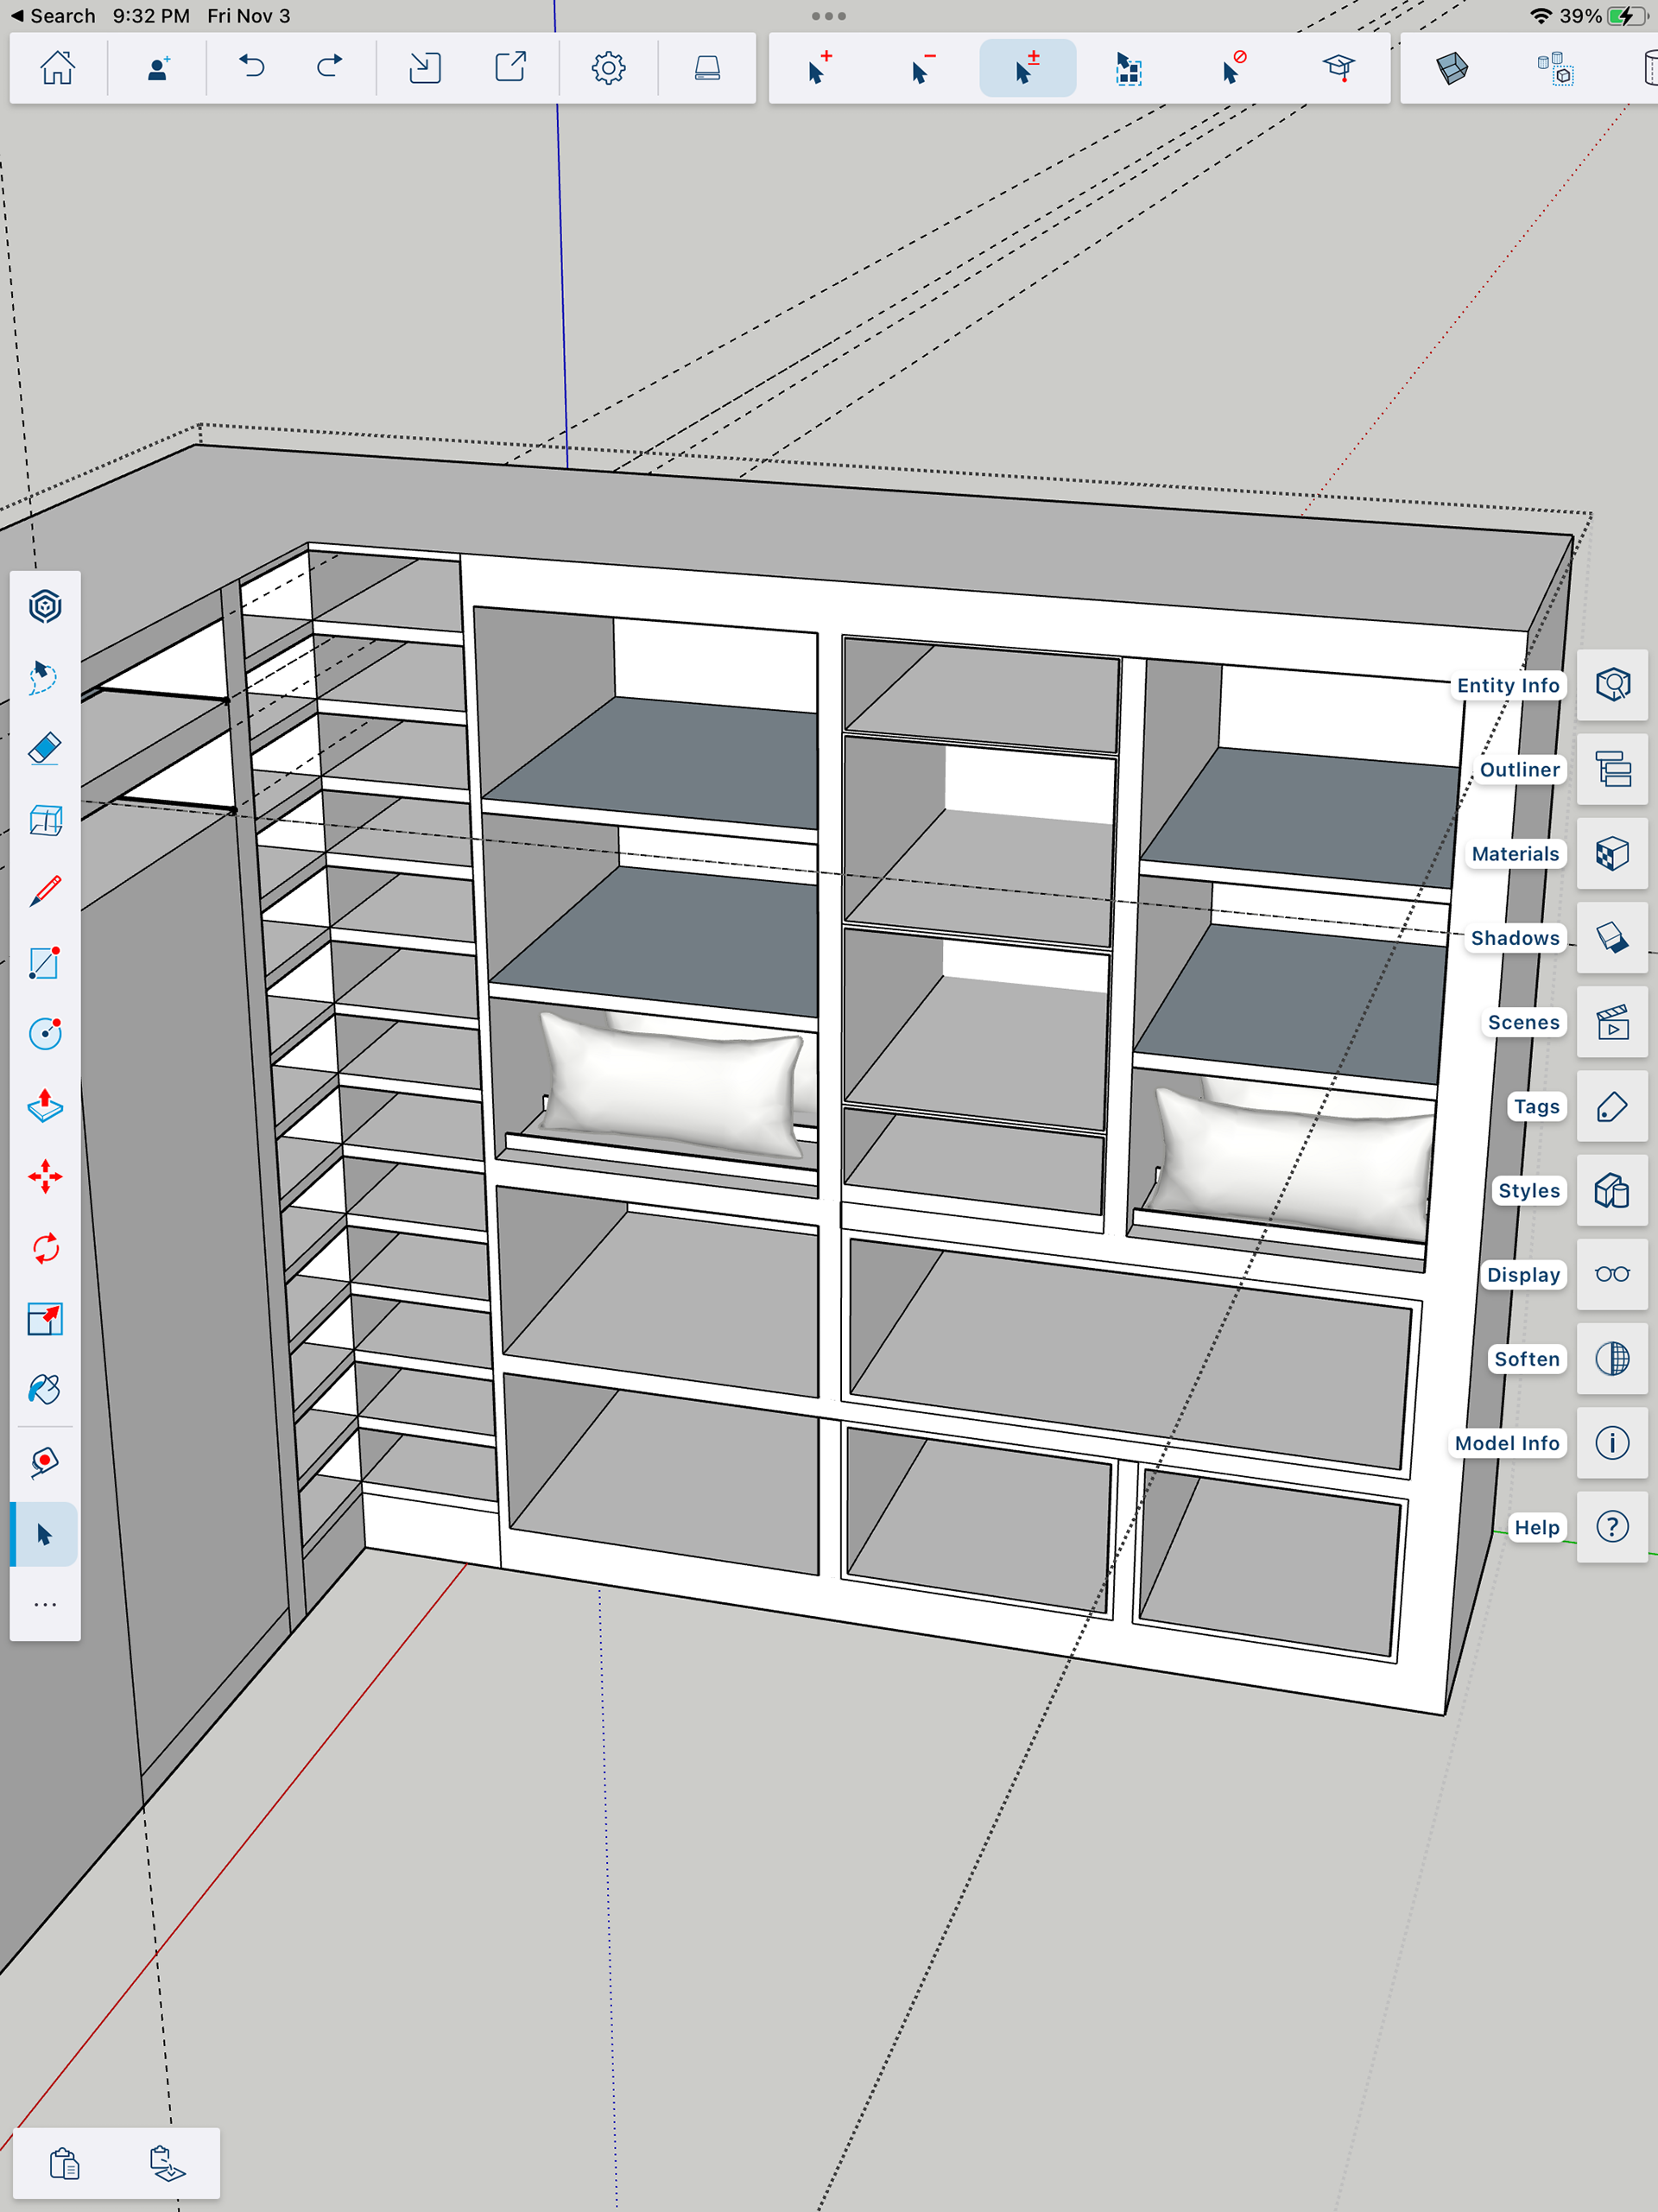
Task: Toggle add/subtract selection mode (plus-minus cursor)
Action: point(1027,68)
